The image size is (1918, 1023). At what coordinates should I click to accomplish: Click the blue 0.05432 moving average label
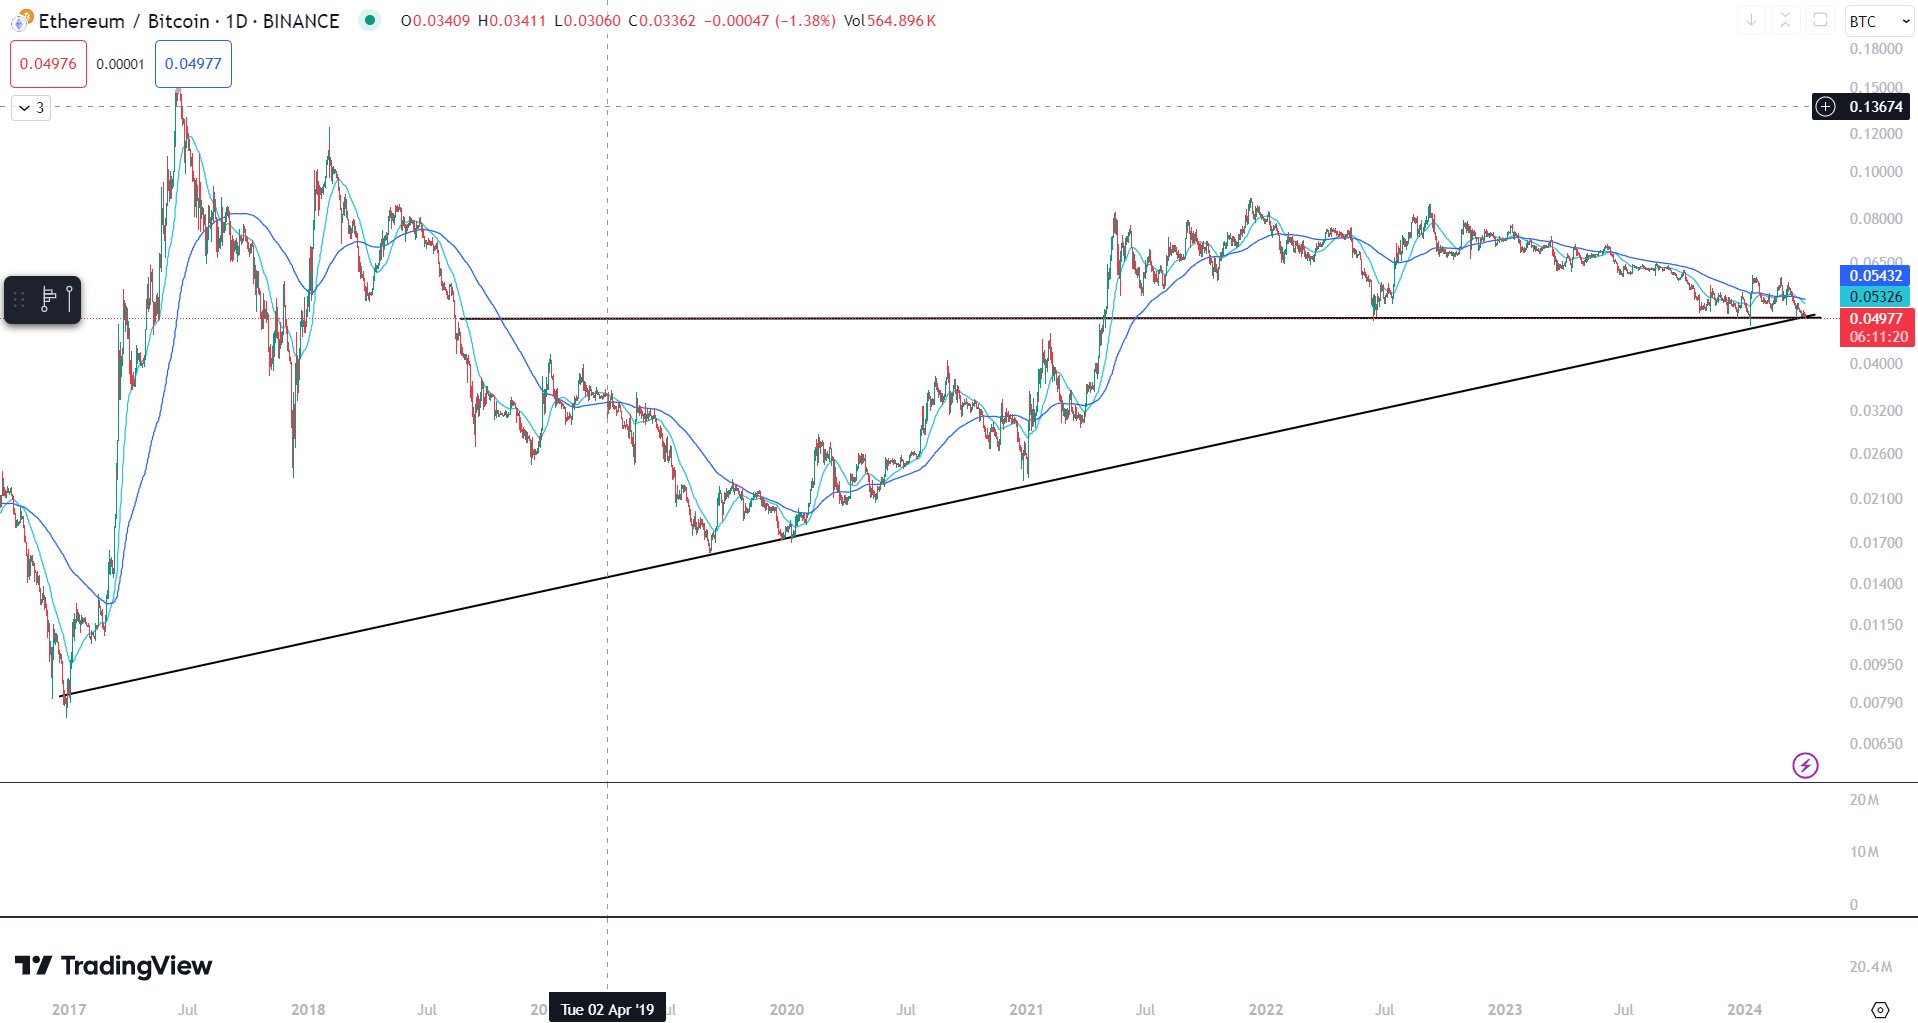tap(1875, 275)
